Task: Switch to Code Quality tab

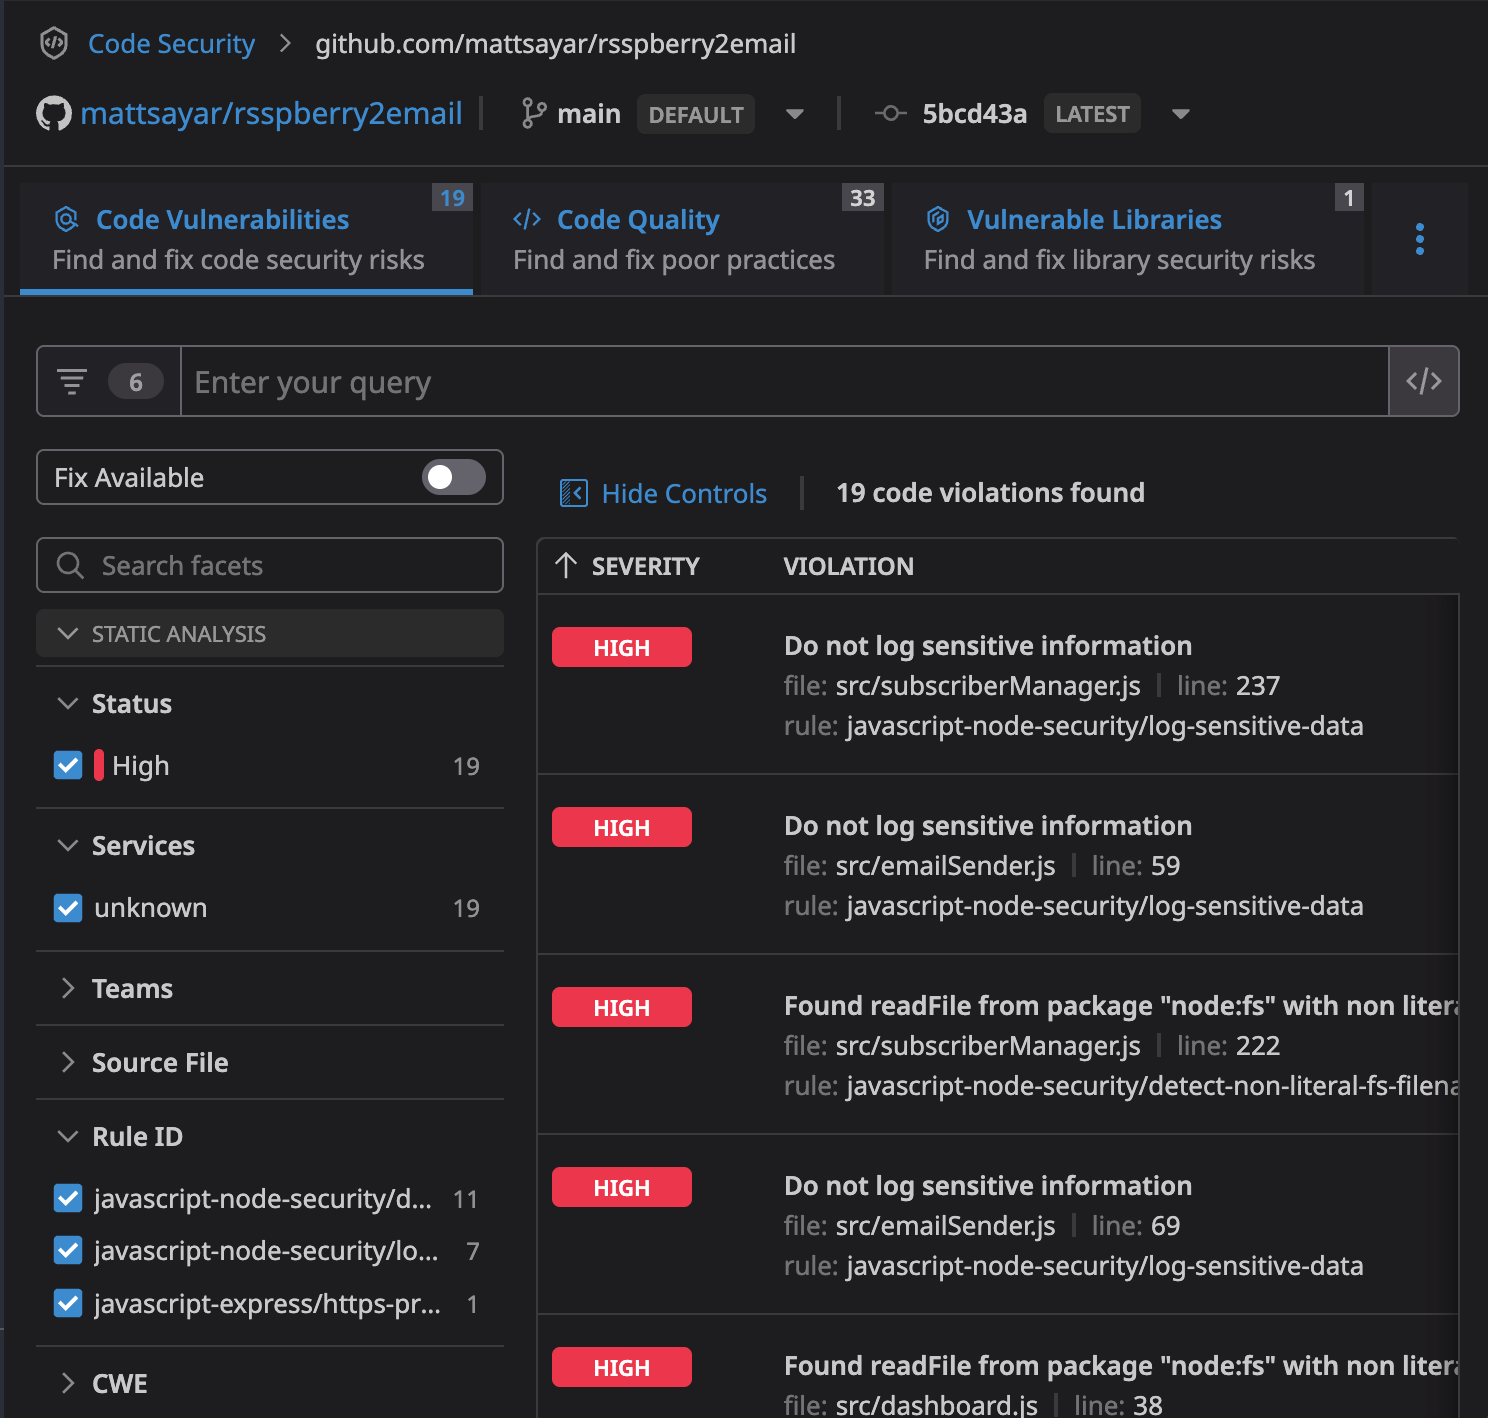Action: point(682,239)
